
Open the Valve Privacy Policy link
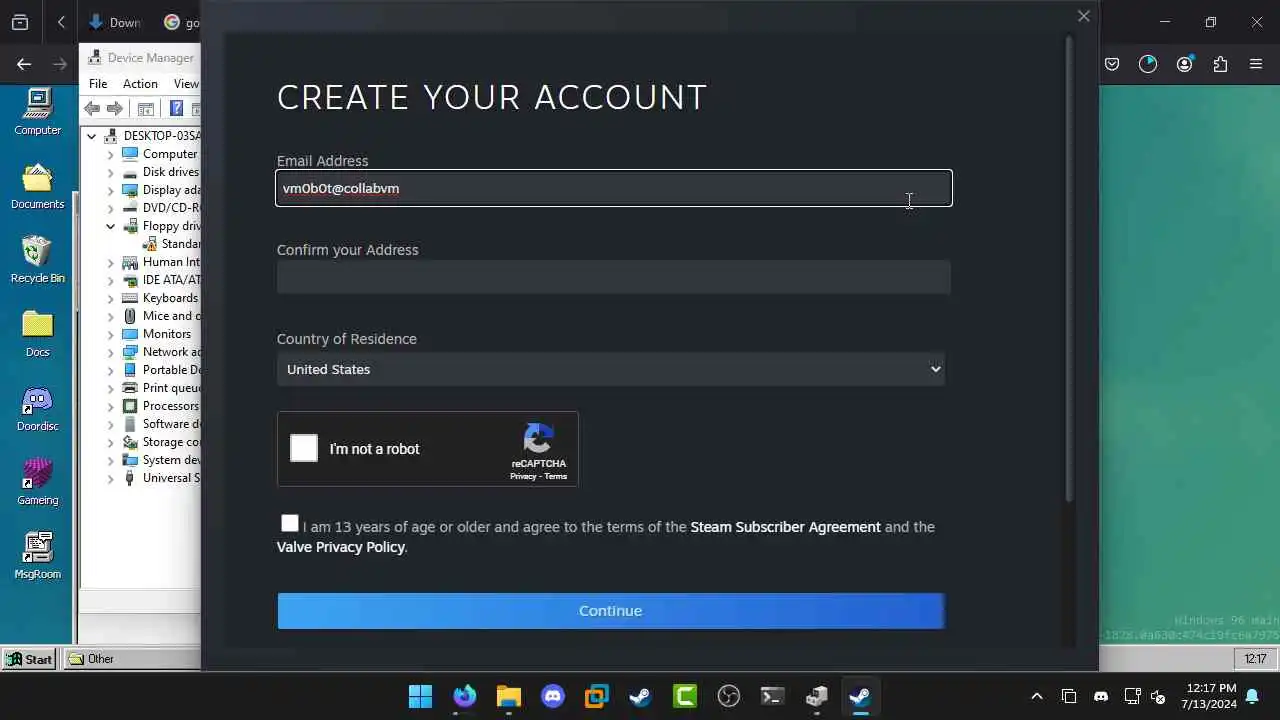(x=341, y=547)
